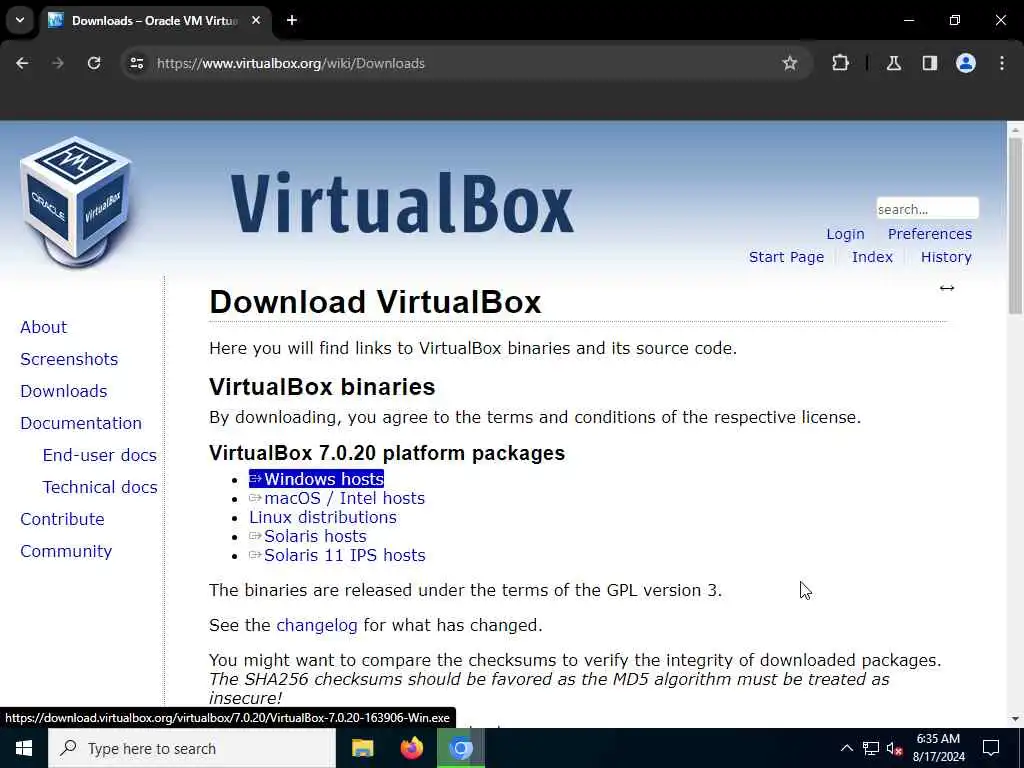Open File Explorer from the taskbar

click(x=362, y=748)
